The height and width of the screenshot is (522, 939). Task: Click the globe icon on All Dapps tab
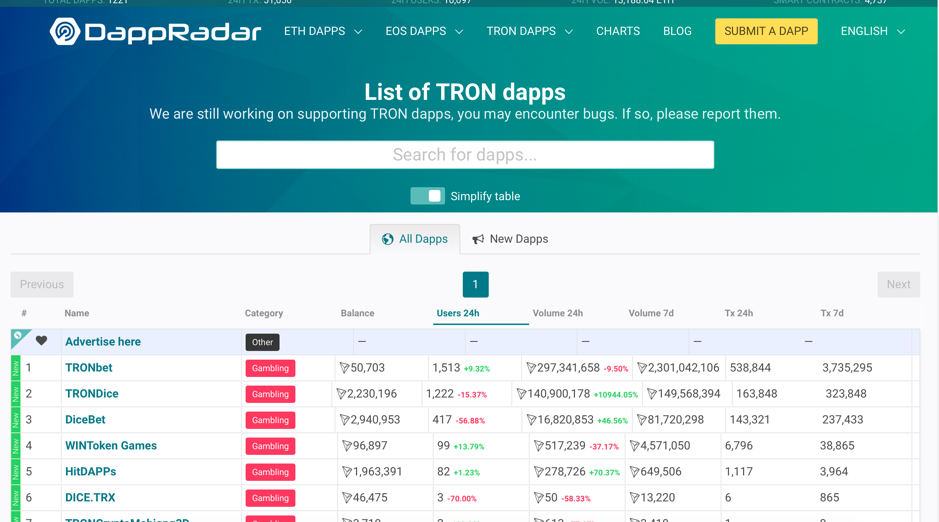point(387,239)
